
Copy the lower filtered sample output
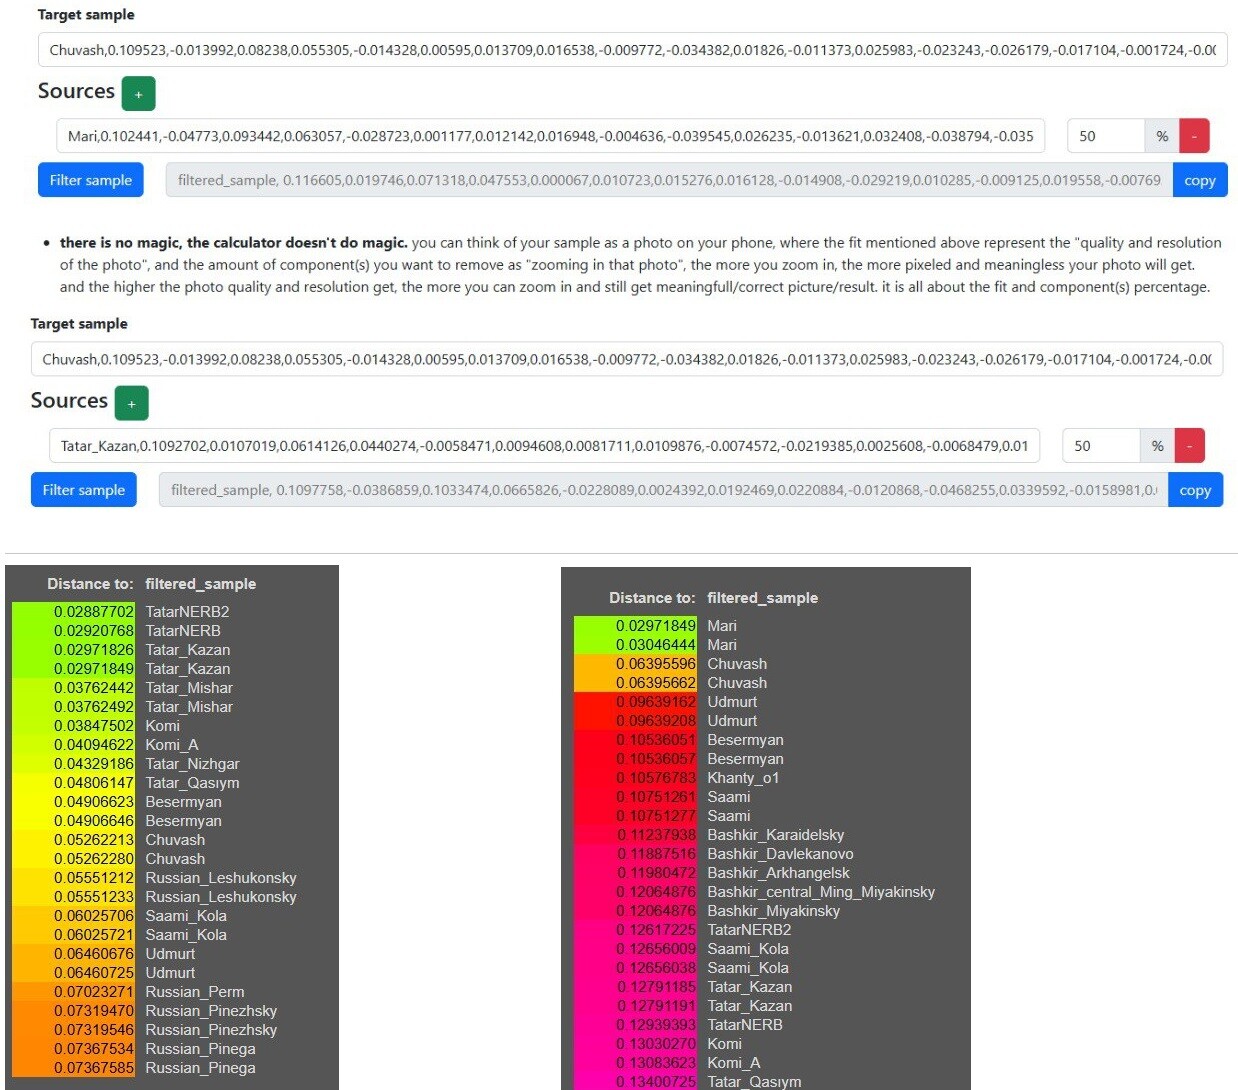point(1194,490)
